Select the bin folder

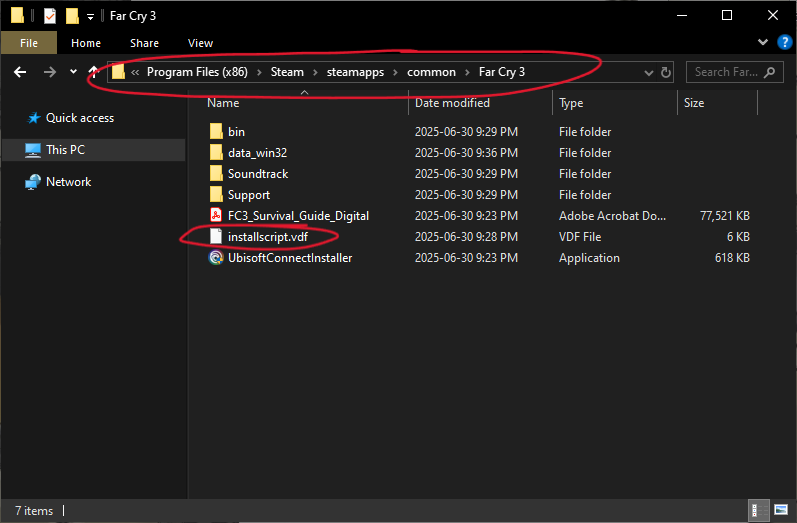tap(236, 132)
